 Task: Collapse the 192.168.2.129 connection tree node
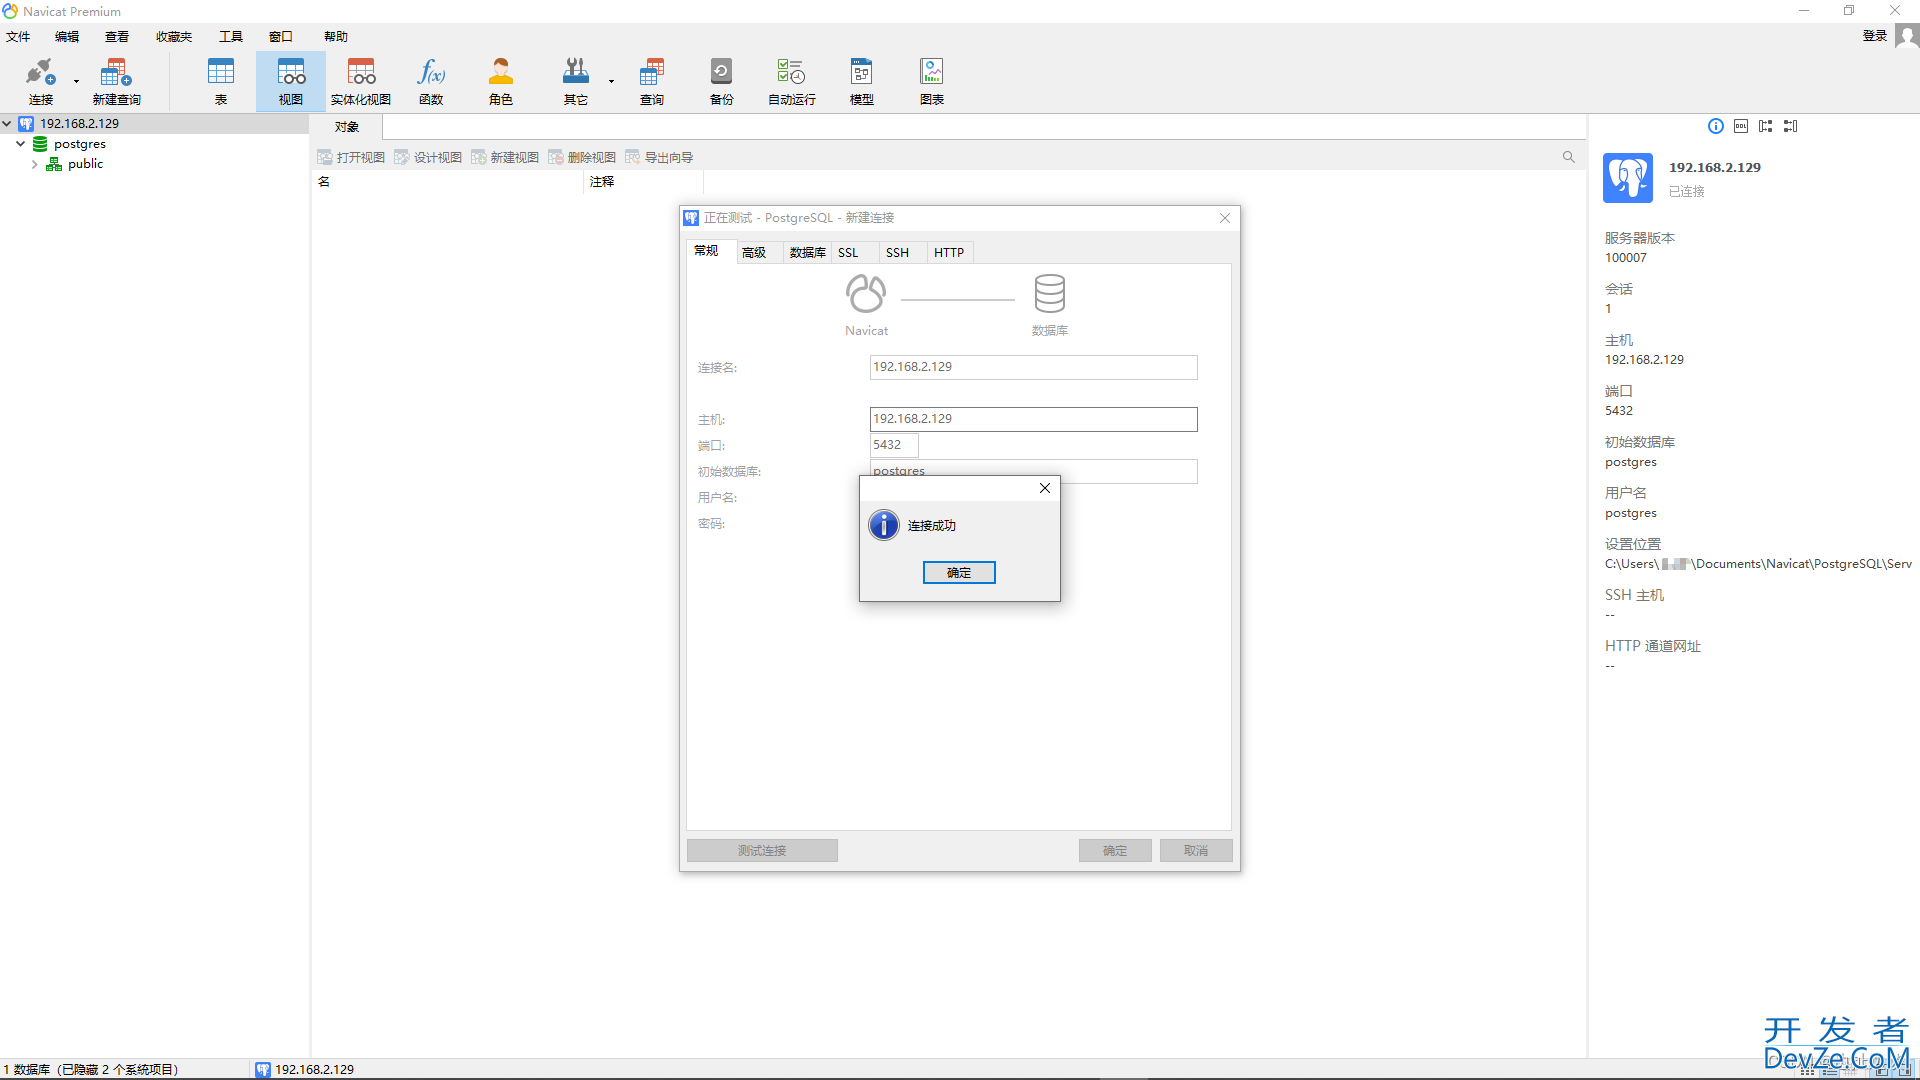click(x=7, y=124)
